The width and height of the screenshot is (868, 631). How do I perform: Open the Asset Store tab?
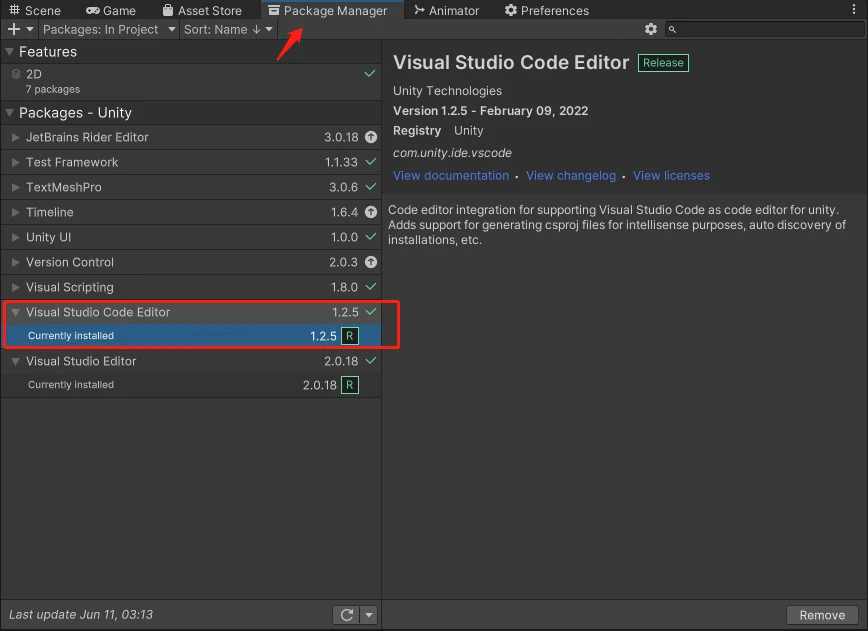(x=203, y=11)
